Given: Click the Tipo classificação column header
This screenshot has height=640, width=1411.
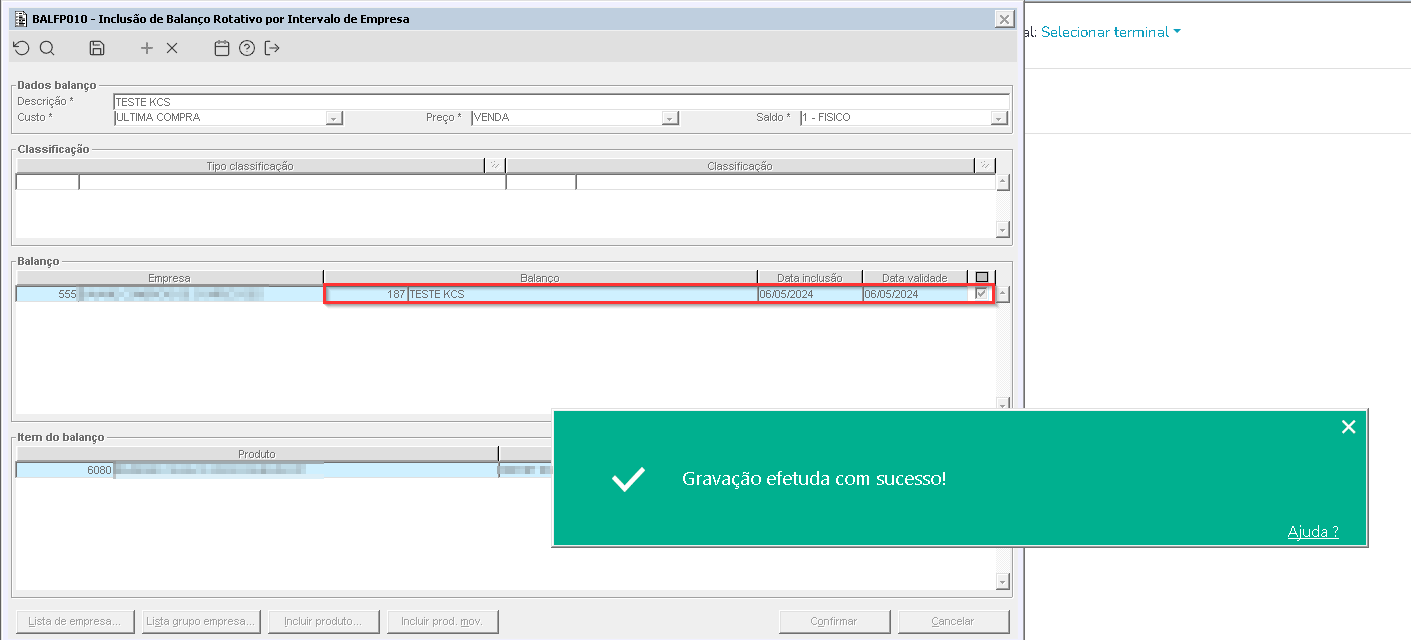Looking at the screenshot, I should [250, 166].
